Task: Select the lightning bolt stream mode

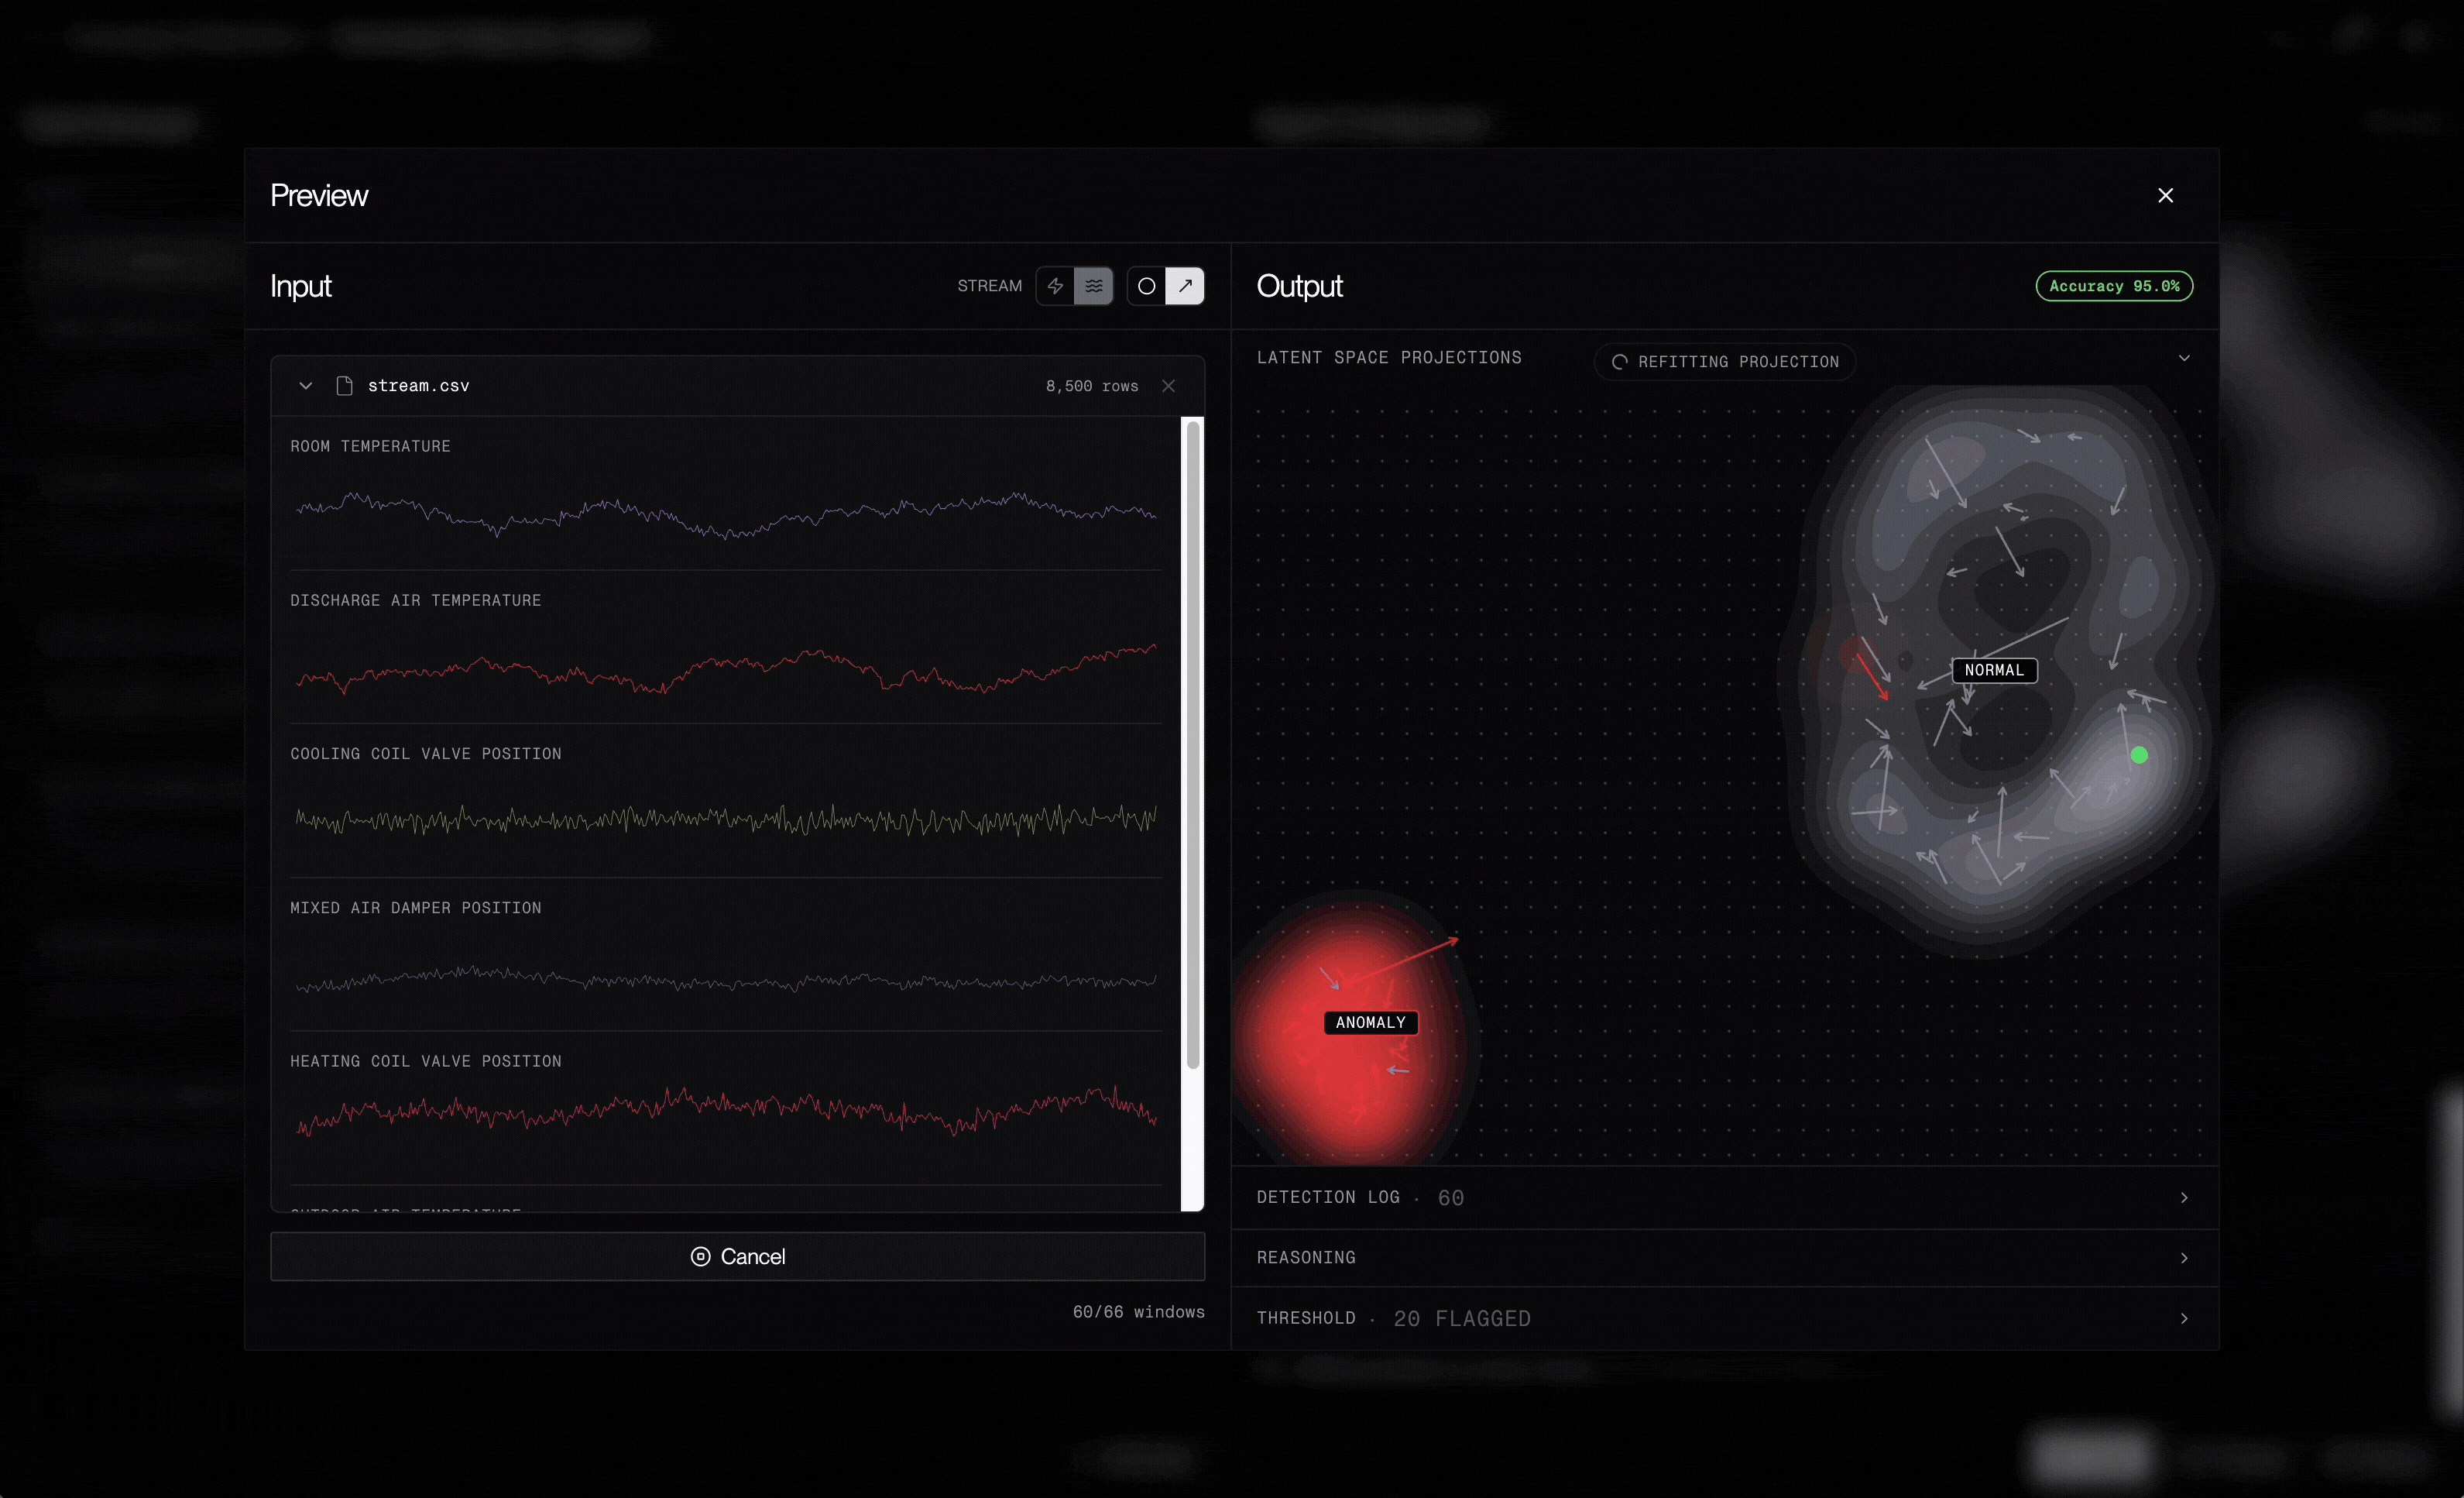Action: 1055,286
